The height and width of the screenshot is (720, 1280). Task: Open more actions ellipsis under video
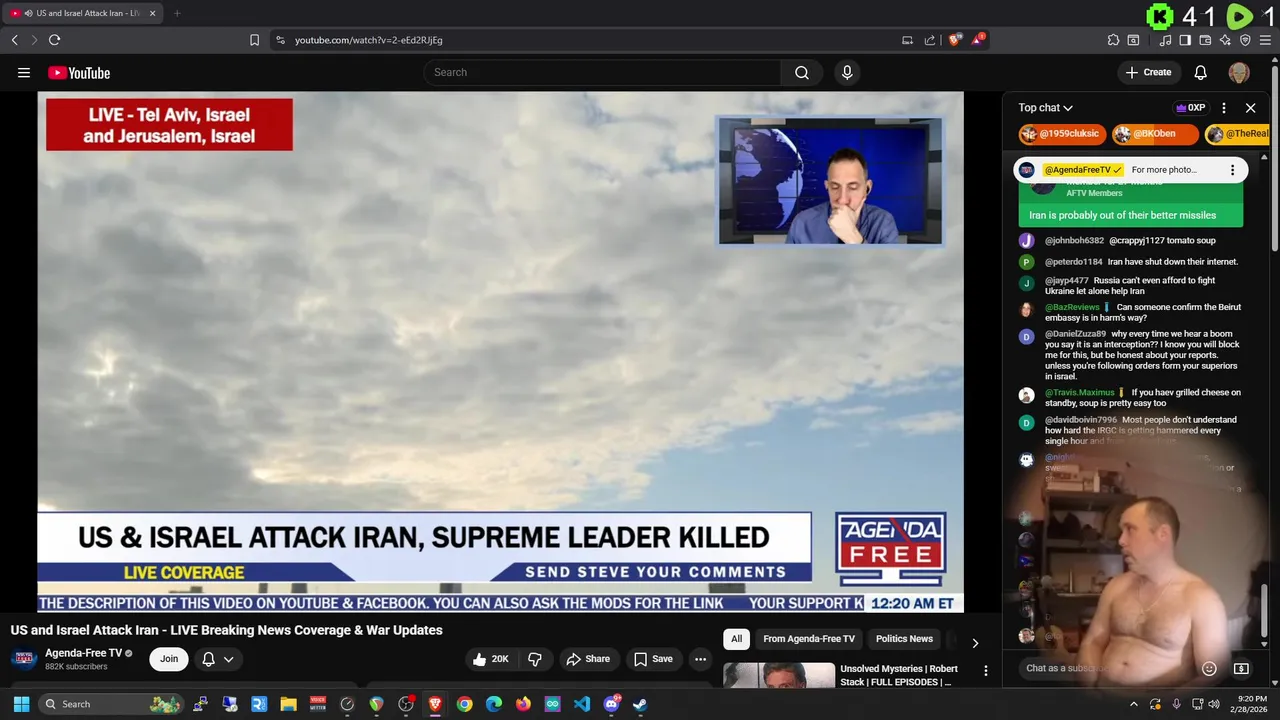click(700, 659)
